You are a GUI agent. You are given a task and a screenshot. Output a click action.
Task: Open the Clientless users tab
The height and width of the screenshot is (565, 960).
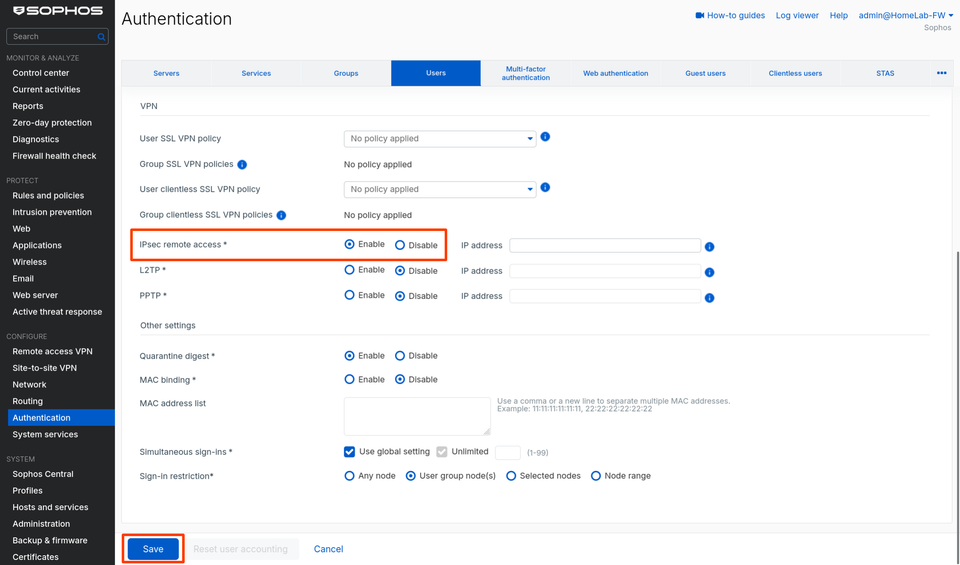coord(795,73)
